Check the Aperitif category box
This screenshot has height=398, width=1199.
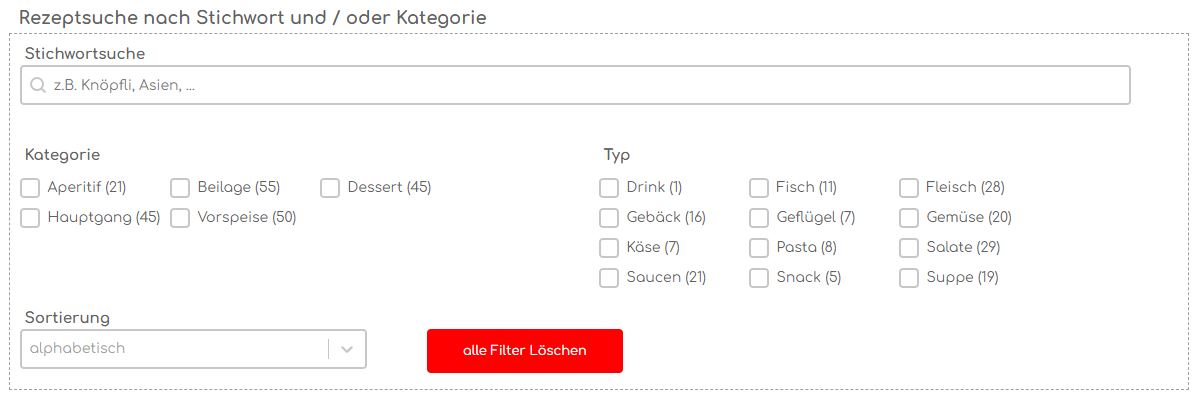point(31,188)
